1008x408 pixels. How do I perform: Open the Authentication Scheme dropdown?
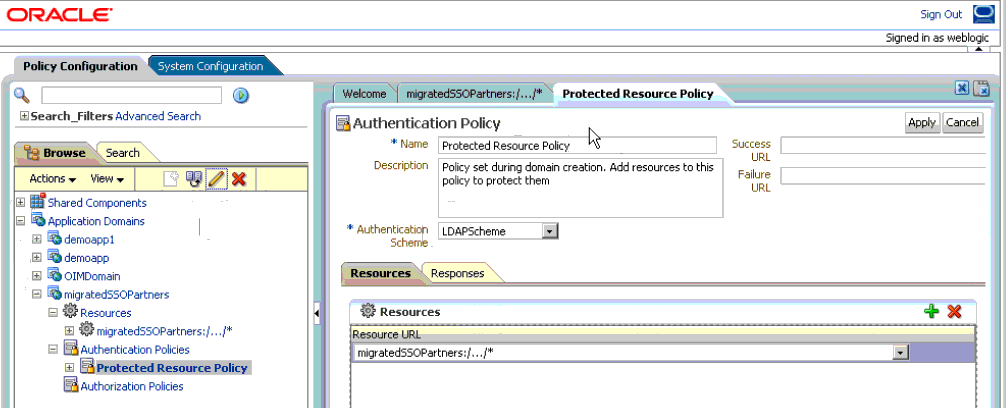(550, 231)
